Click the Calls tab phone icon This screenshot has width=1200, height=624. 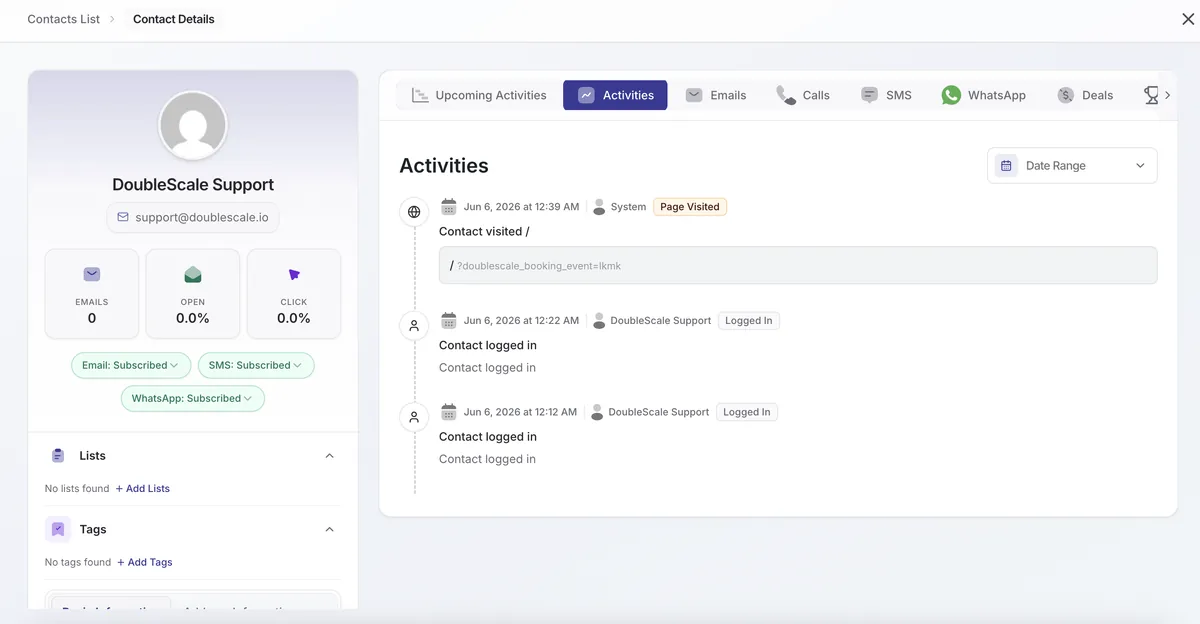tap(786, 95)
